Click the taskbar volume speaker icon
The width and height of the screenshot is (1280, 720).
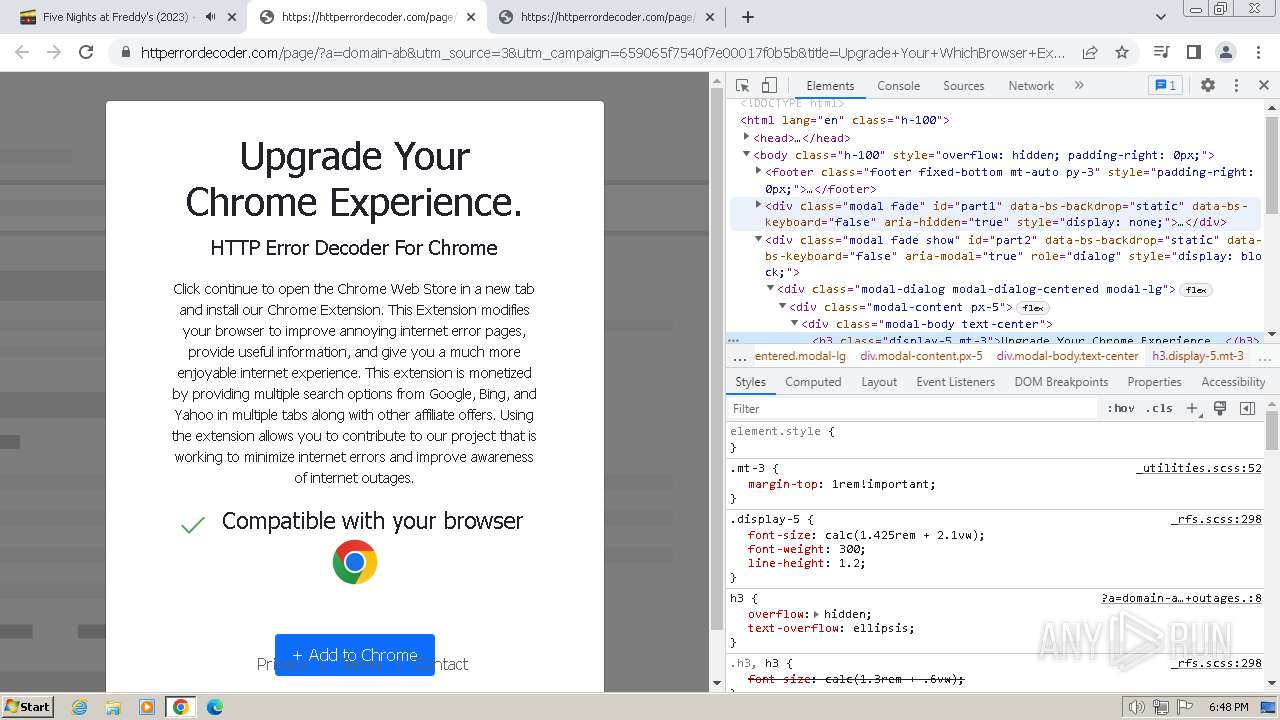pos(1135,707)
